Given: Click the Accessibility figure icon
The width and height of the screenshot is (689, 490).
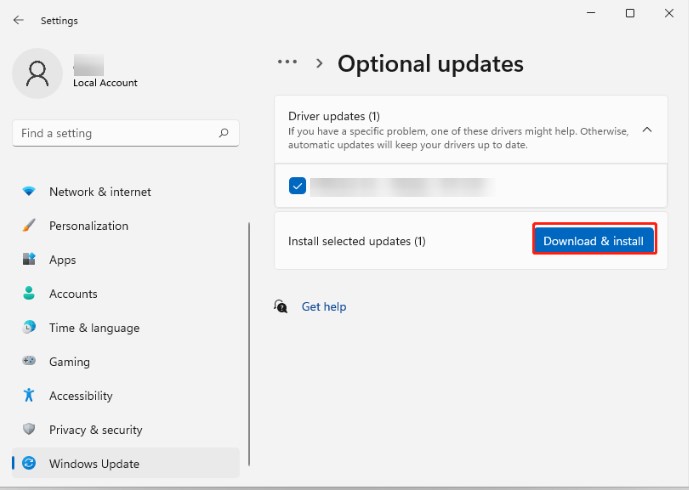Looking at the screenshot, I should pyautogui.click(x=29, y=396).
